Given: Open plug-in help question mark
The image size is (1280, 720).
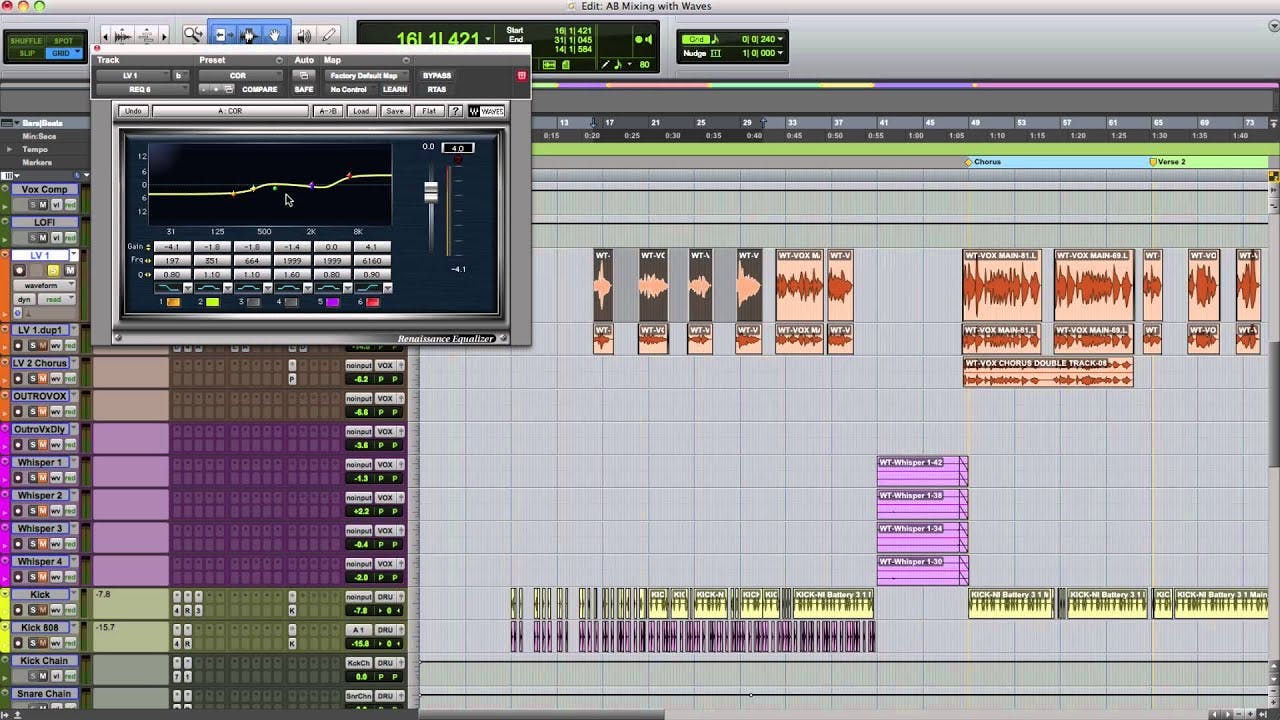Looking at the screenshot, I should click(x=455, y=111).
